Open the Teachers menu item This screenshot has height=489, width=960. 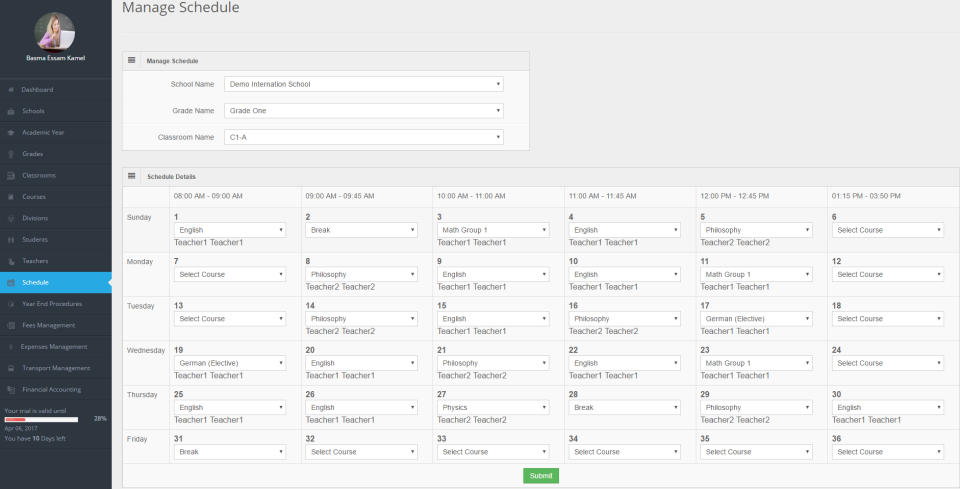click(35, 261)
